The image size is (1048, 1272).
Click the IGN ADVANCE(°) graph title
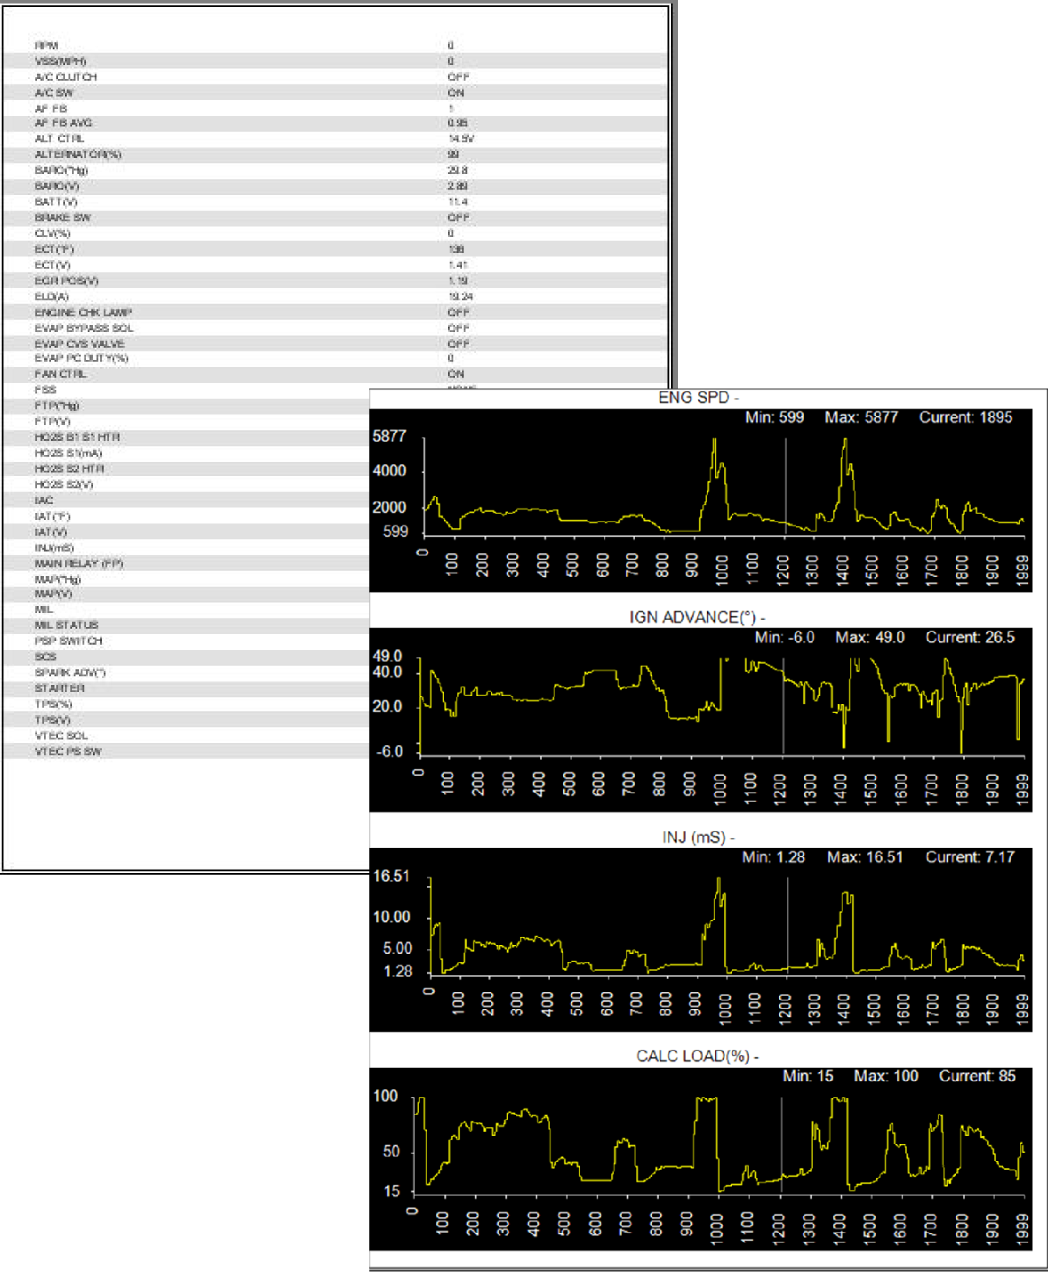697,617
